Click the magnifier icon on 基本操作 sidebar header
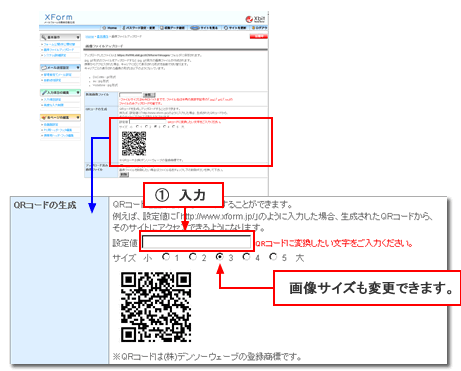The image size is (461, 371). [x=43, y=37]
